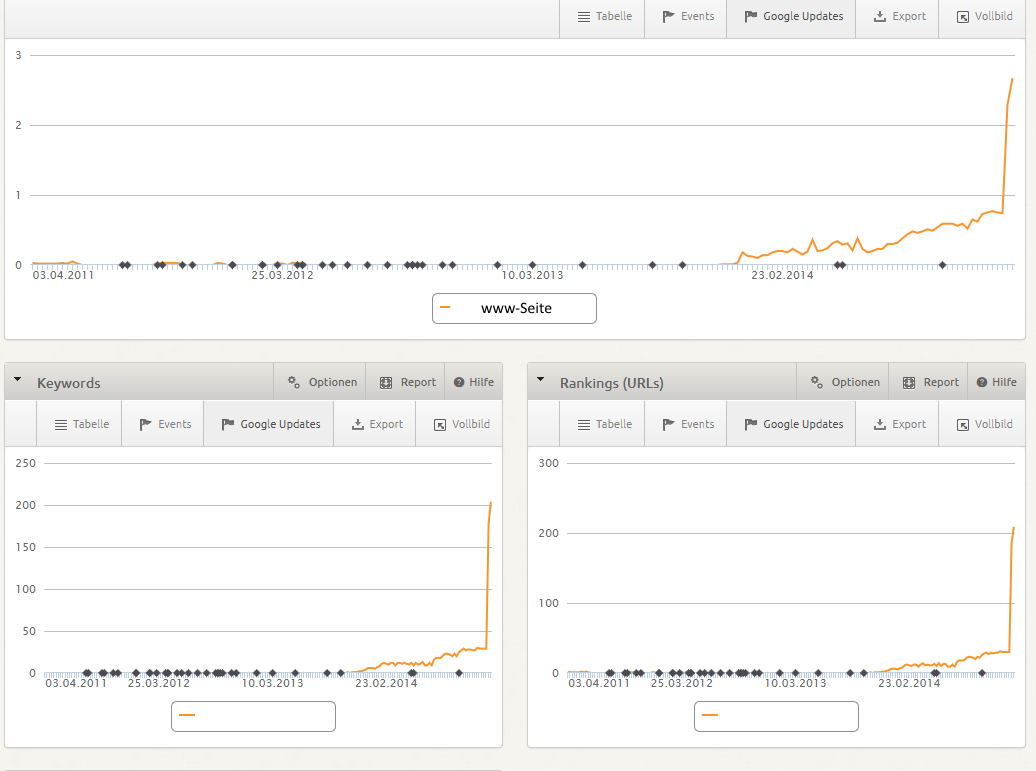The width and height of the screenshot is (1036, 771).
Task: Open the Report tool in the Keywords panel
Action: coord(406,382)
